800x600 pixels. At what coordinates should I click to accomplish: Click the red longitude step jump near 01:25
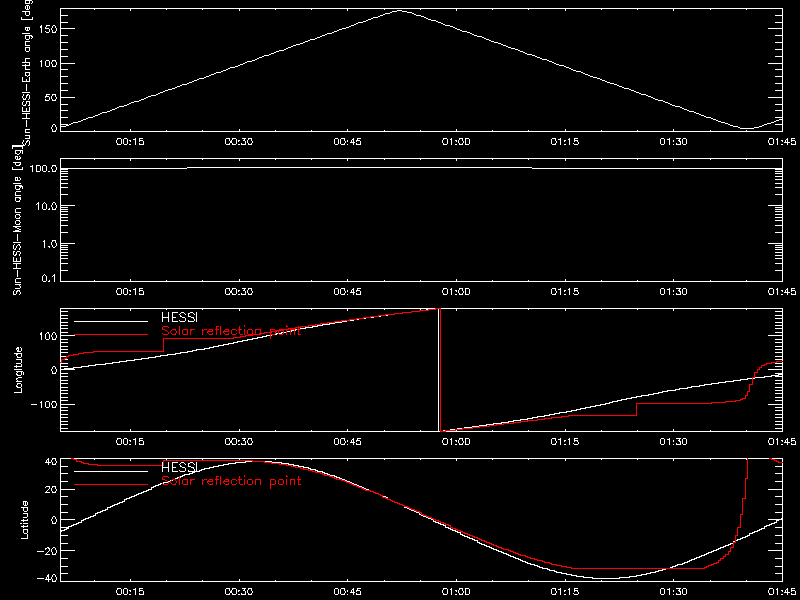(636, 409)
